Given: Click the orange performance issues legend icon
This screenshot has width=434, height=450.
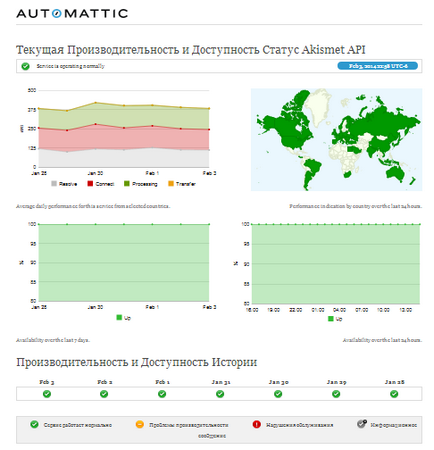Looking at the screenshot, I should tap(140, 424).
